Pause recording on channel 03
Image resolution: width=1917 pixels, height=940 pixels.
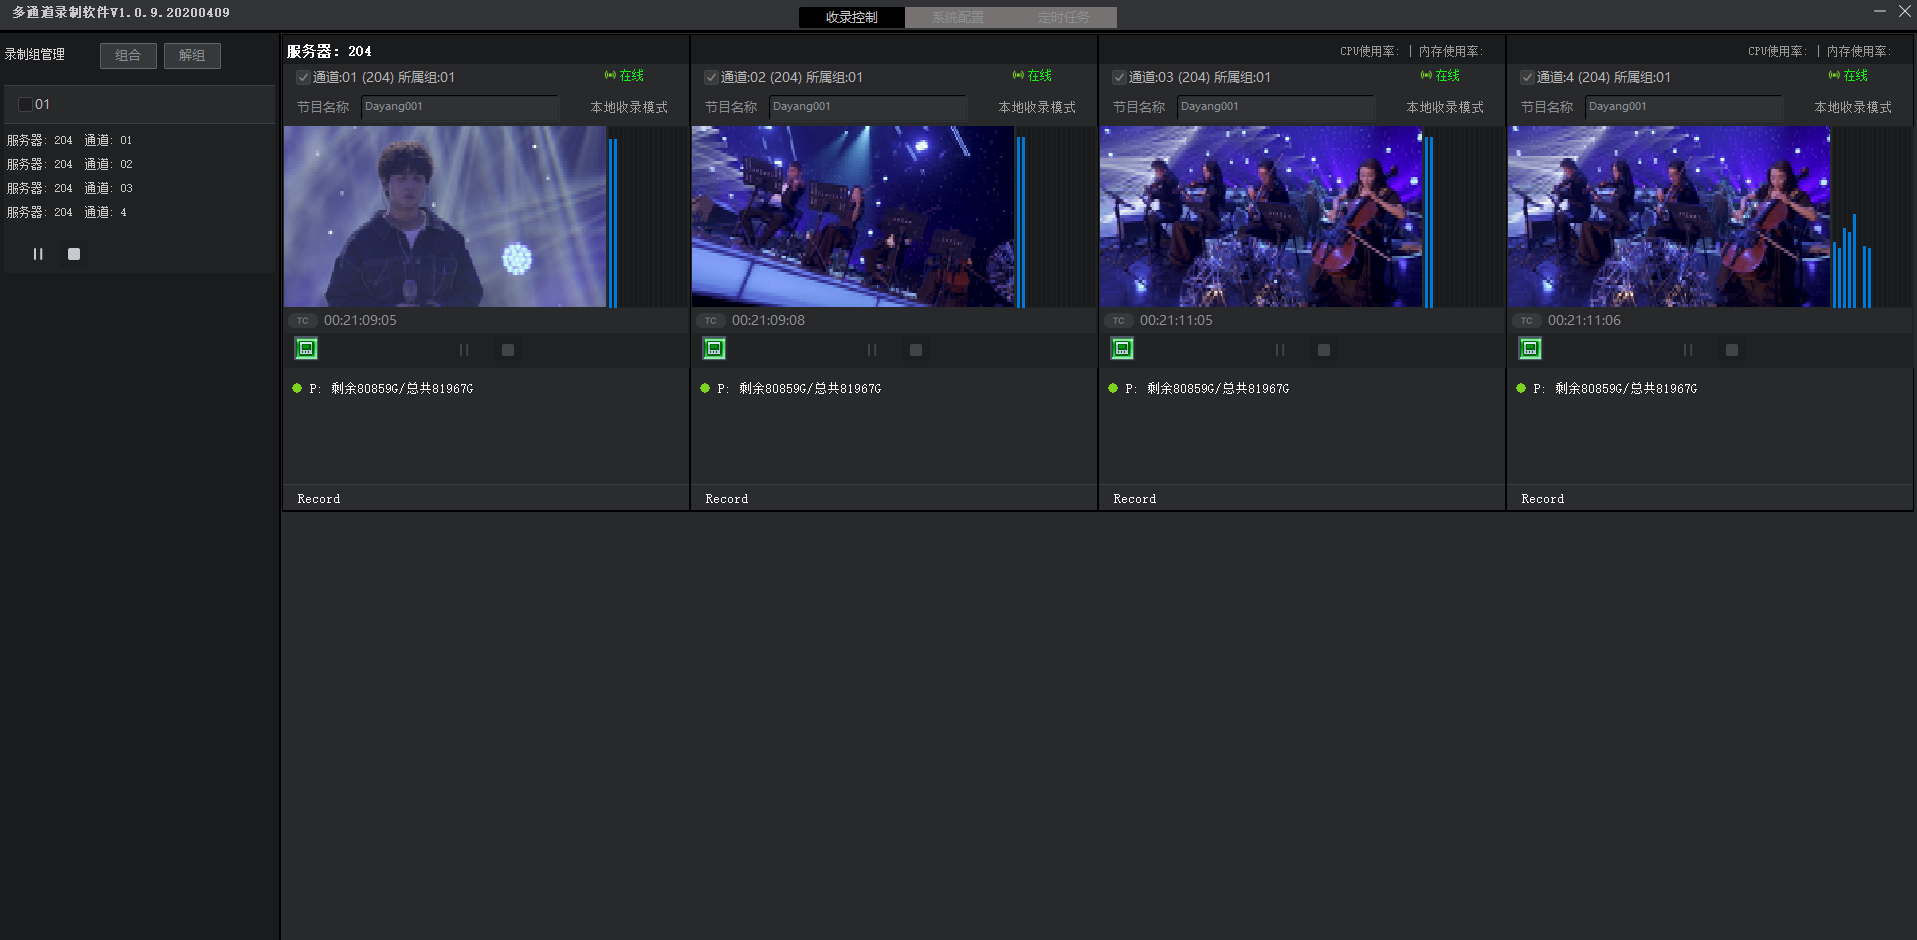click(1280, 350)
